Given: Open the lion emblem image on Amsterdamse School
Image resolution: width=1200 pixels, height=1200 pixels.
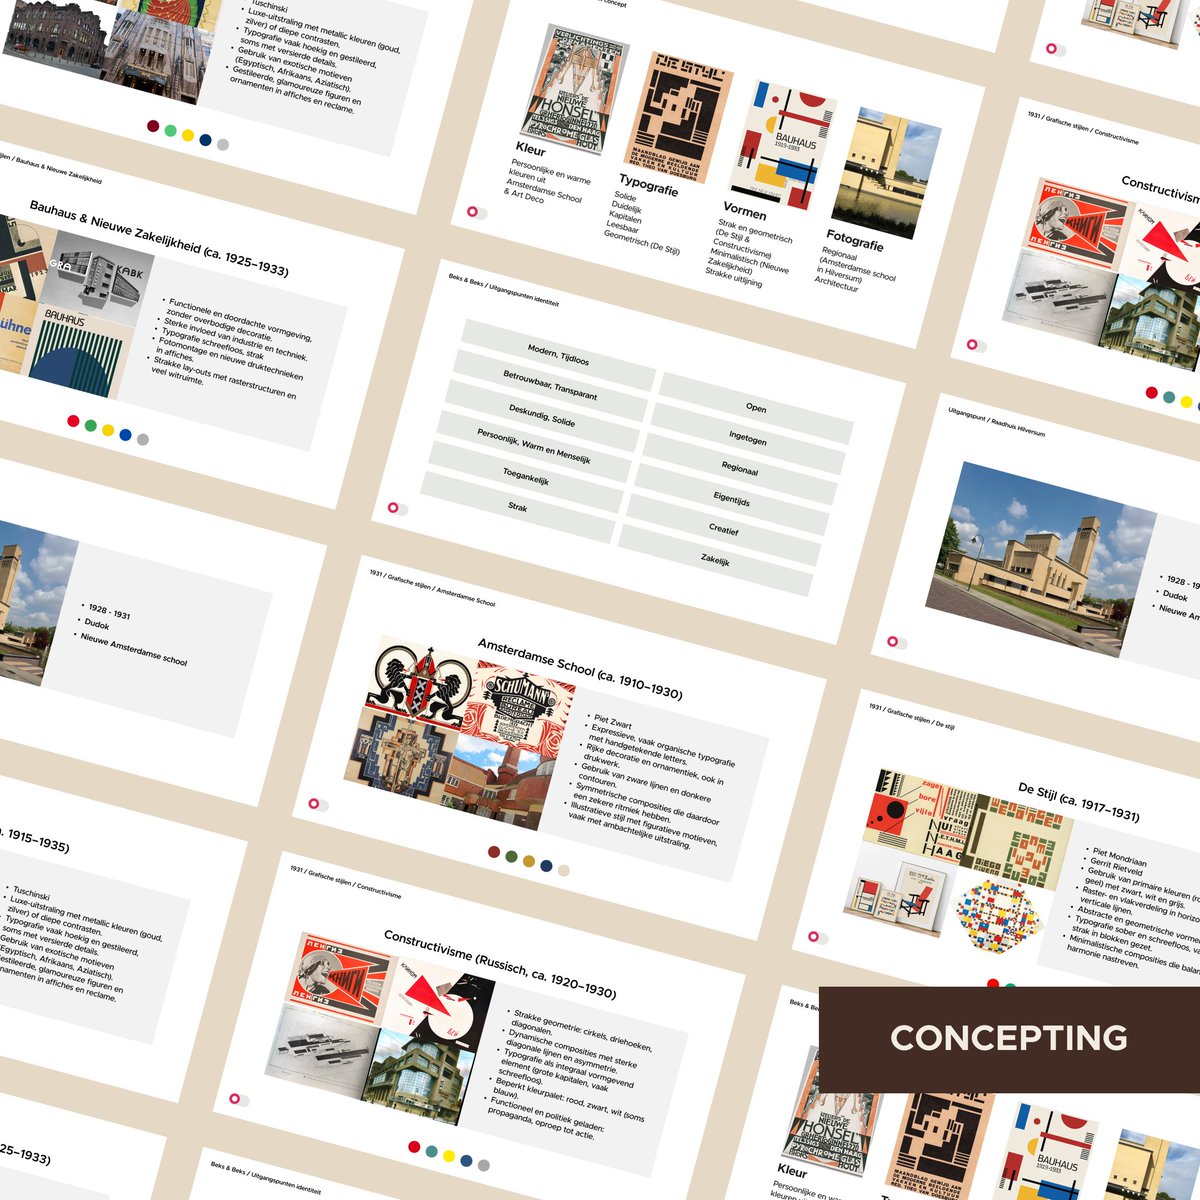Looking at the screenshot, I should pos(417,684).
